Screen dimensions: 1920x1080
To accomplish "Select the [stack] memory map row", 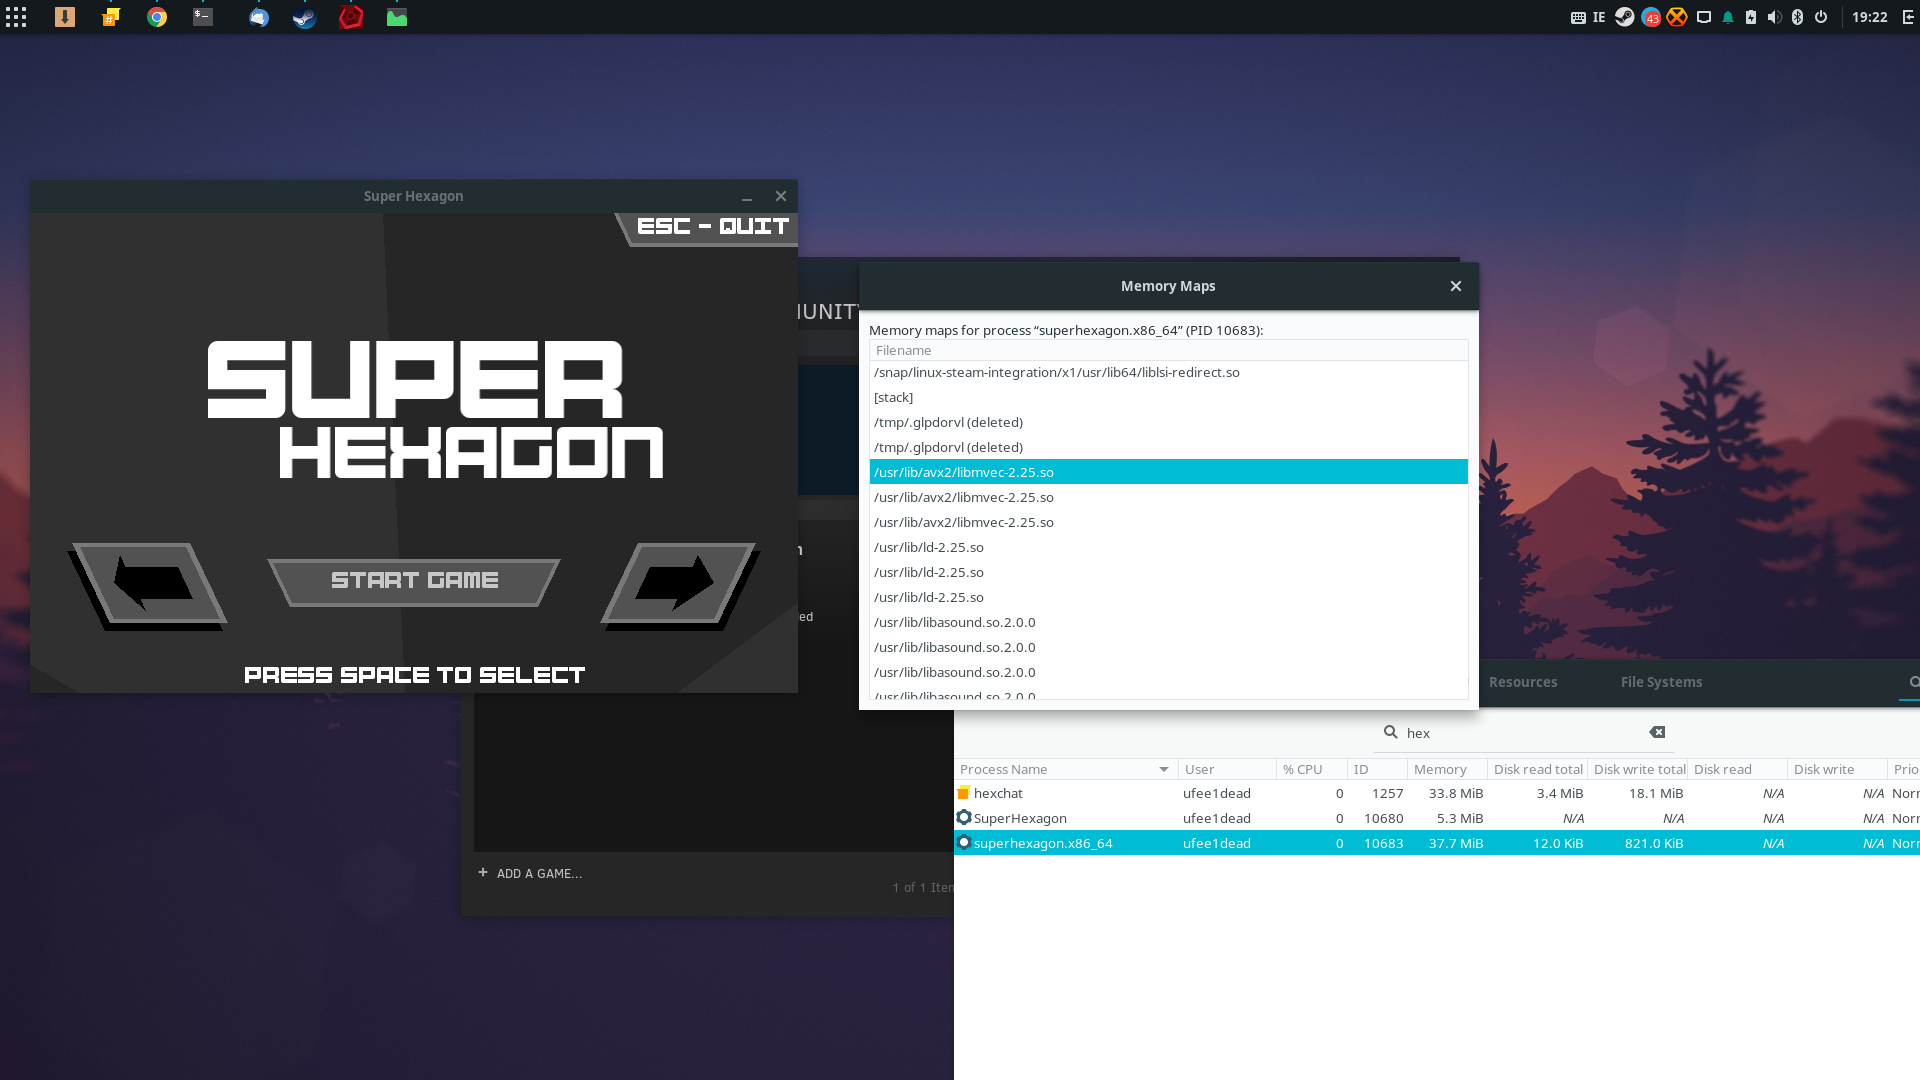I will tap(1168, 397).
